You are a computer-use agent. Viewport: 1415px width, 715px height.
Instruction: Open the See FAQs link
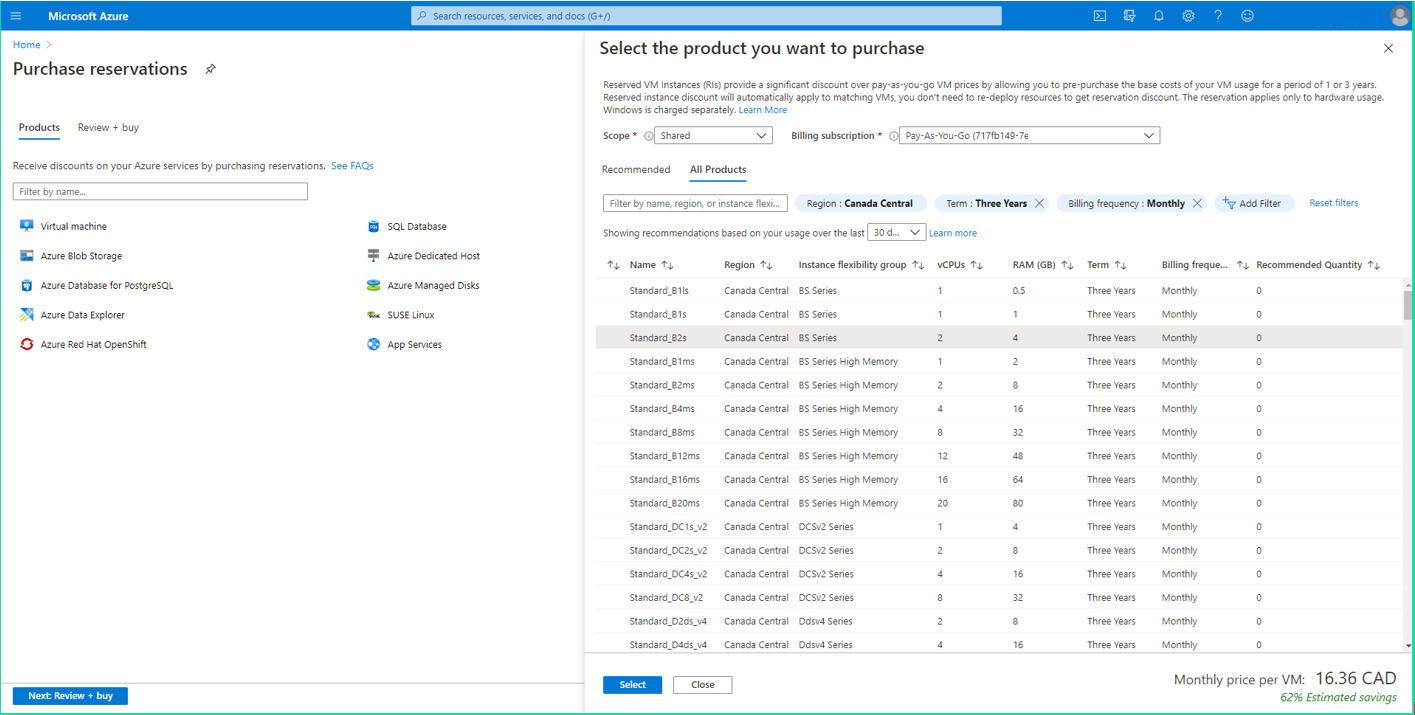coord(352,166)
